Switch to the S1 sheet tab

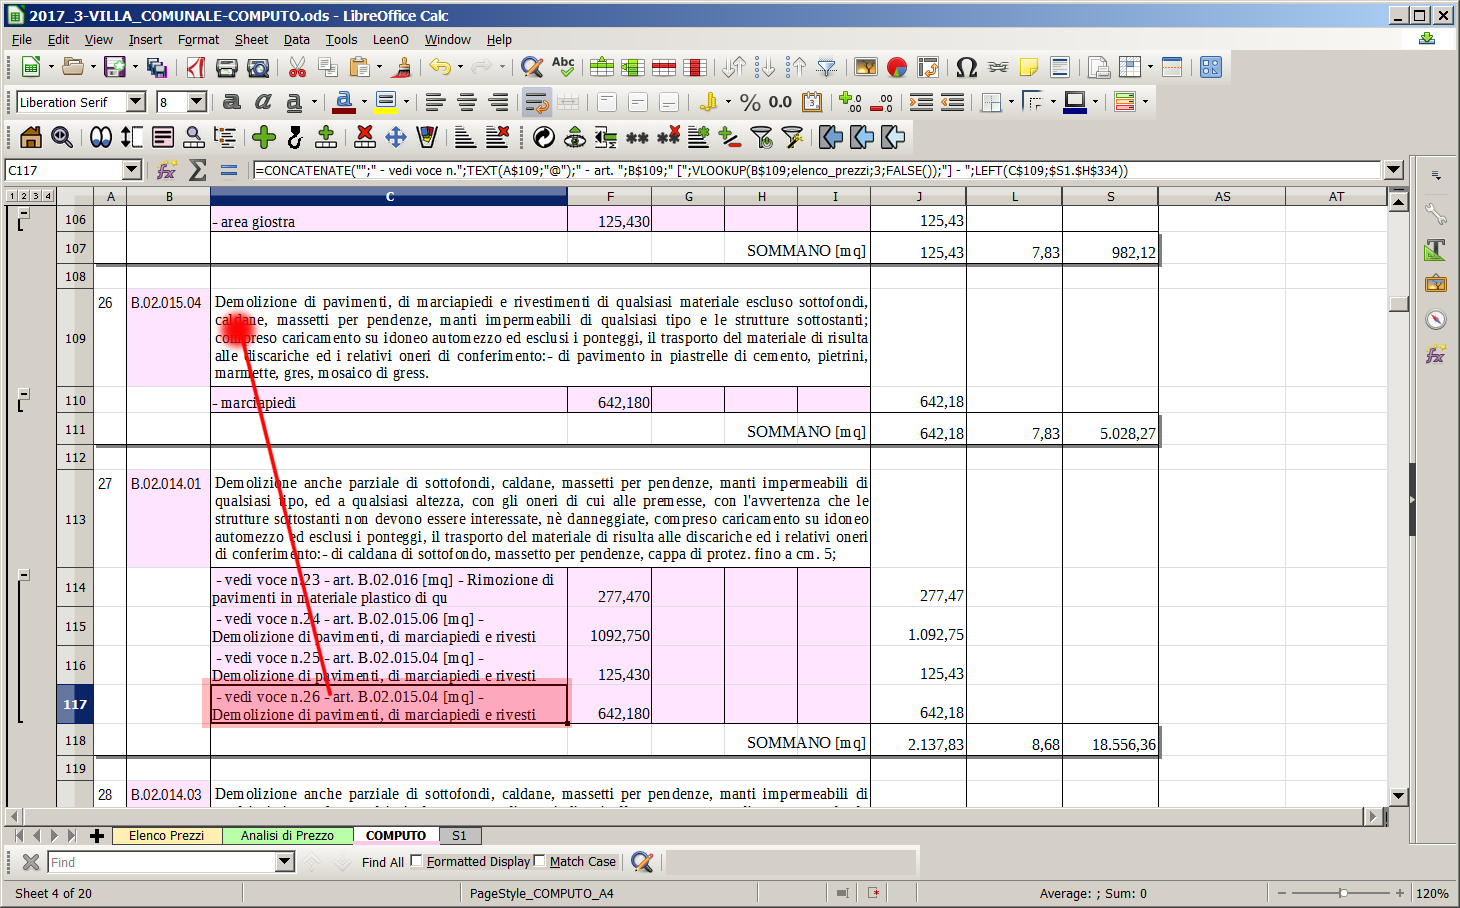pos(459,835)
